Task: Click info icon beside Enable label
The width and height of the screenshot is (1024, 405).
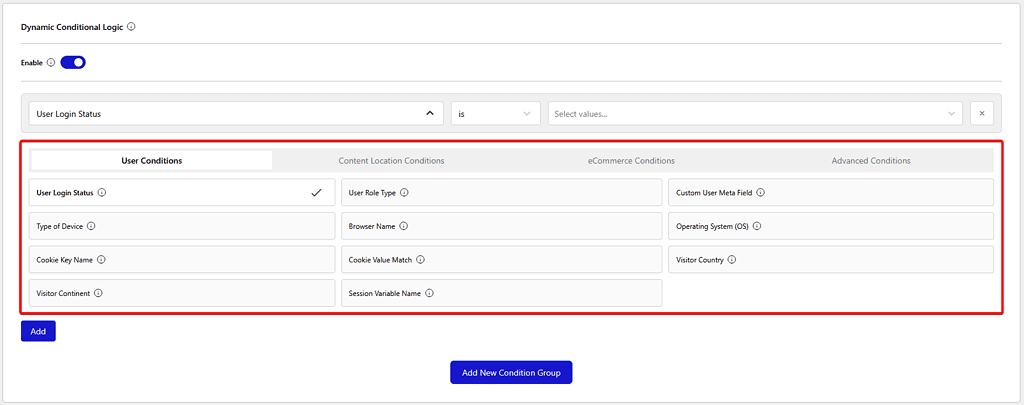Action: pyautogui.click(x=51, y=63)
